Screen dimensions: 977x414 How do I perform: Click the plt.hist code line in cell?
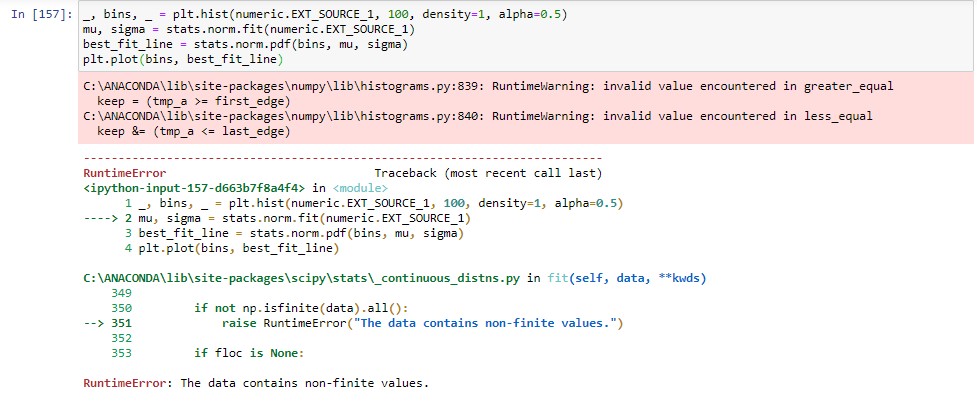[x=325, y=14]
